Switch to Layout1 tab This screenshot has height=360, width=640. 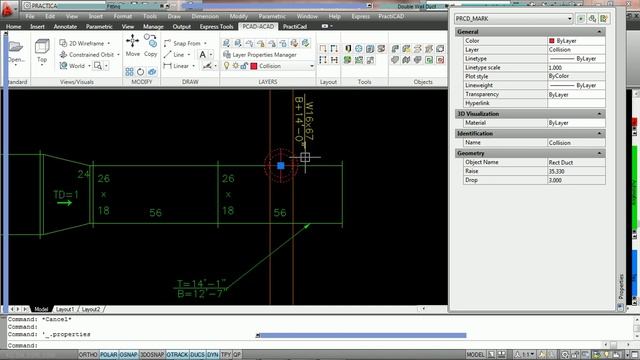(65, 309)
